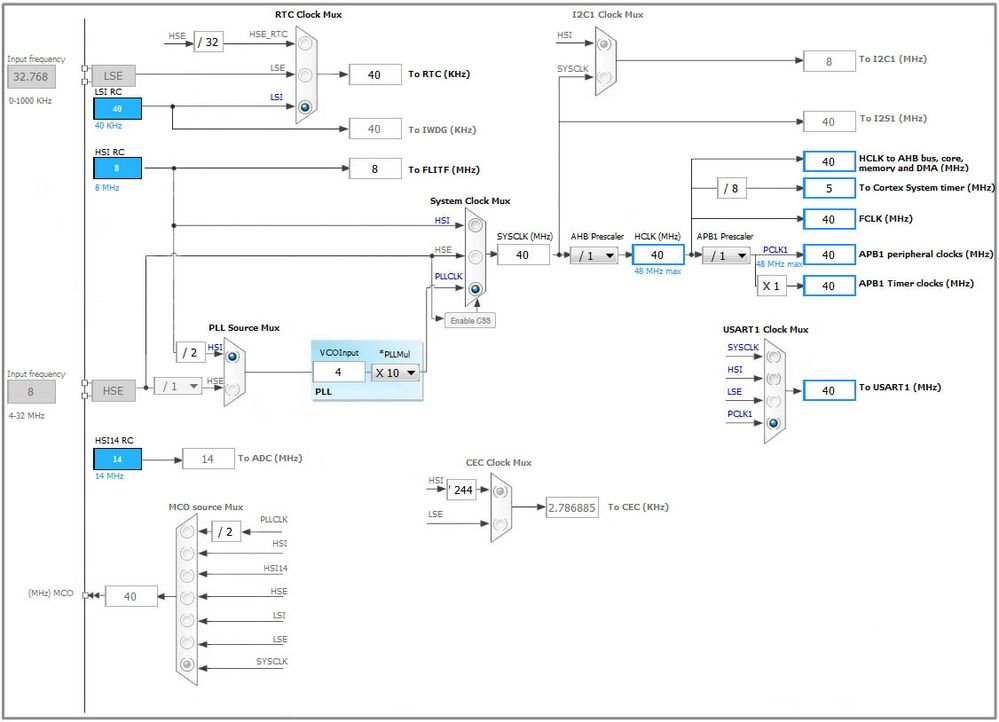Select SYSCLK input in I2C1 Clock Mux
This screenshot has height=722, width=999.
pyautogui.click(x=604, y=78)
